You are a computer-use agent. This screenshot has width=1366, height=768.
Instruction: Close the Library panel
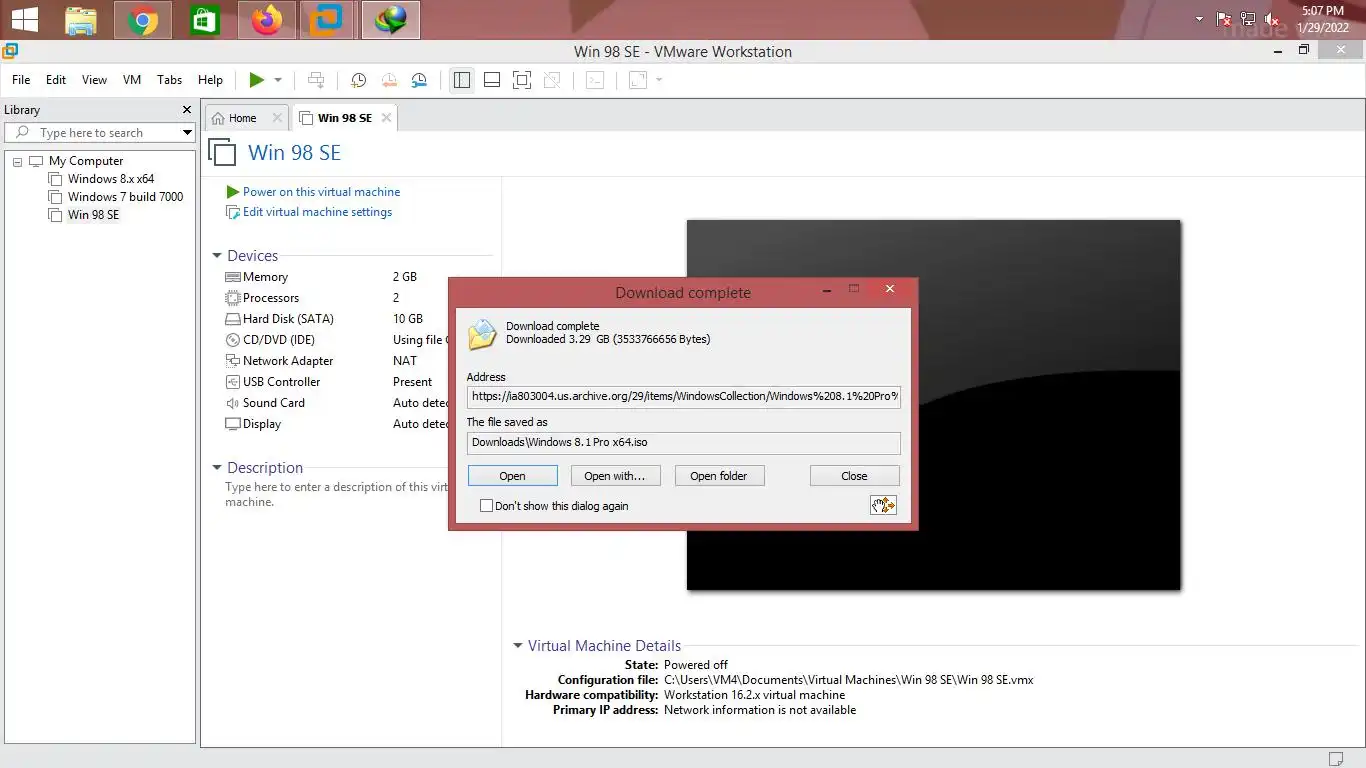point(186,110)
